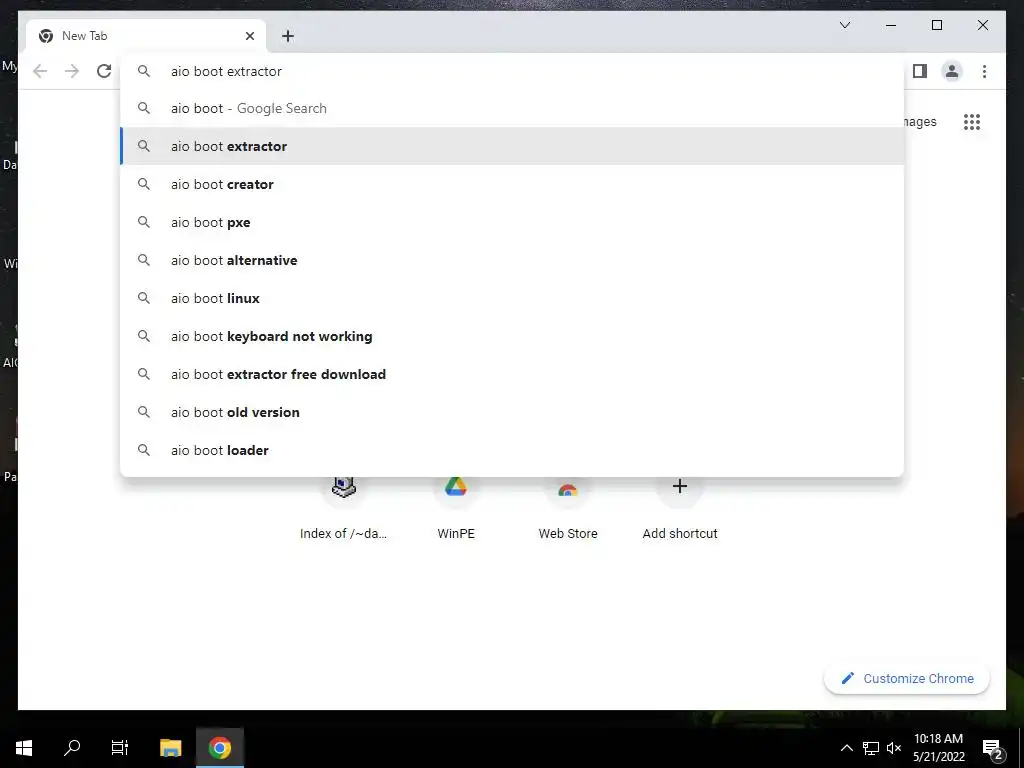Open File Explorer from the taskbar
Screen dimensions: 1024x768
[170, 748]
